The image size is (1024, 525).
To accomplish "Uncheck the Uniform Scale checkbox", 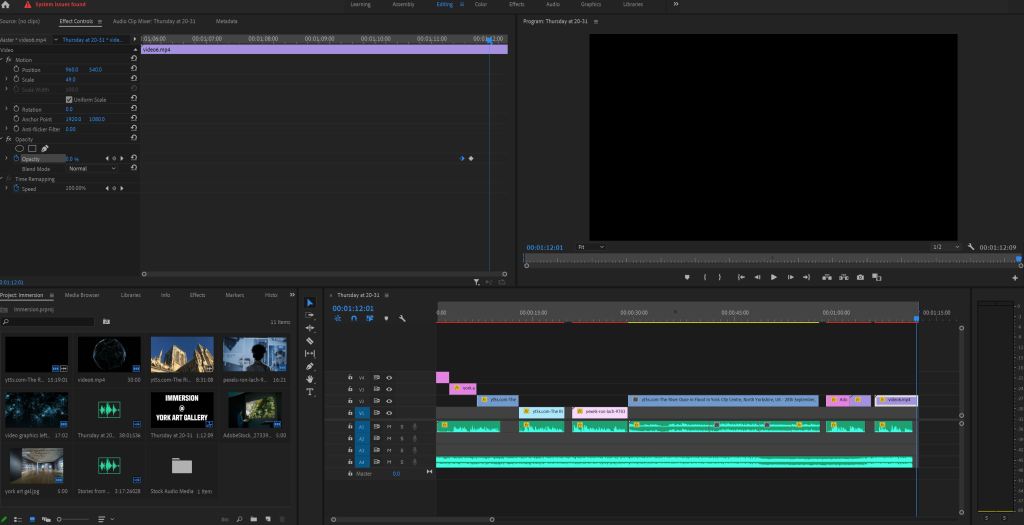I will [68, 99].
